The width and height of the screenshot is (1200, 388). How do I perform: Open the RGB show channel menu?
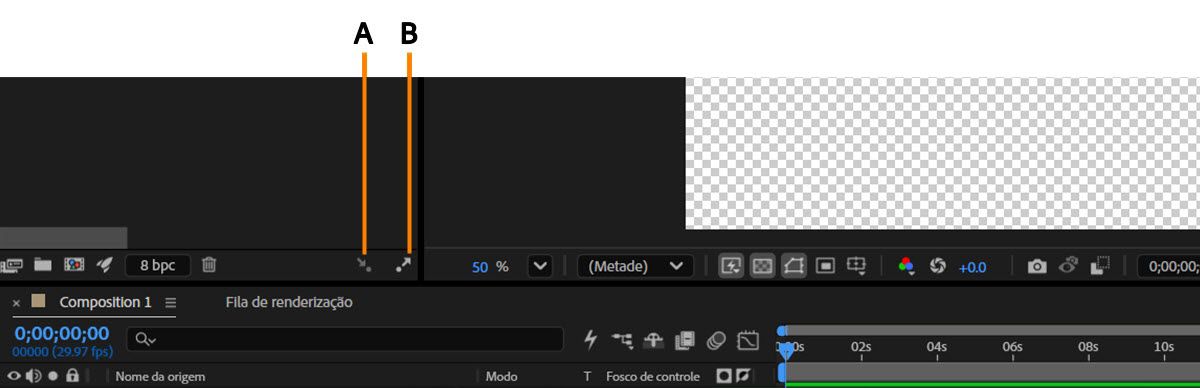[906, 266]
